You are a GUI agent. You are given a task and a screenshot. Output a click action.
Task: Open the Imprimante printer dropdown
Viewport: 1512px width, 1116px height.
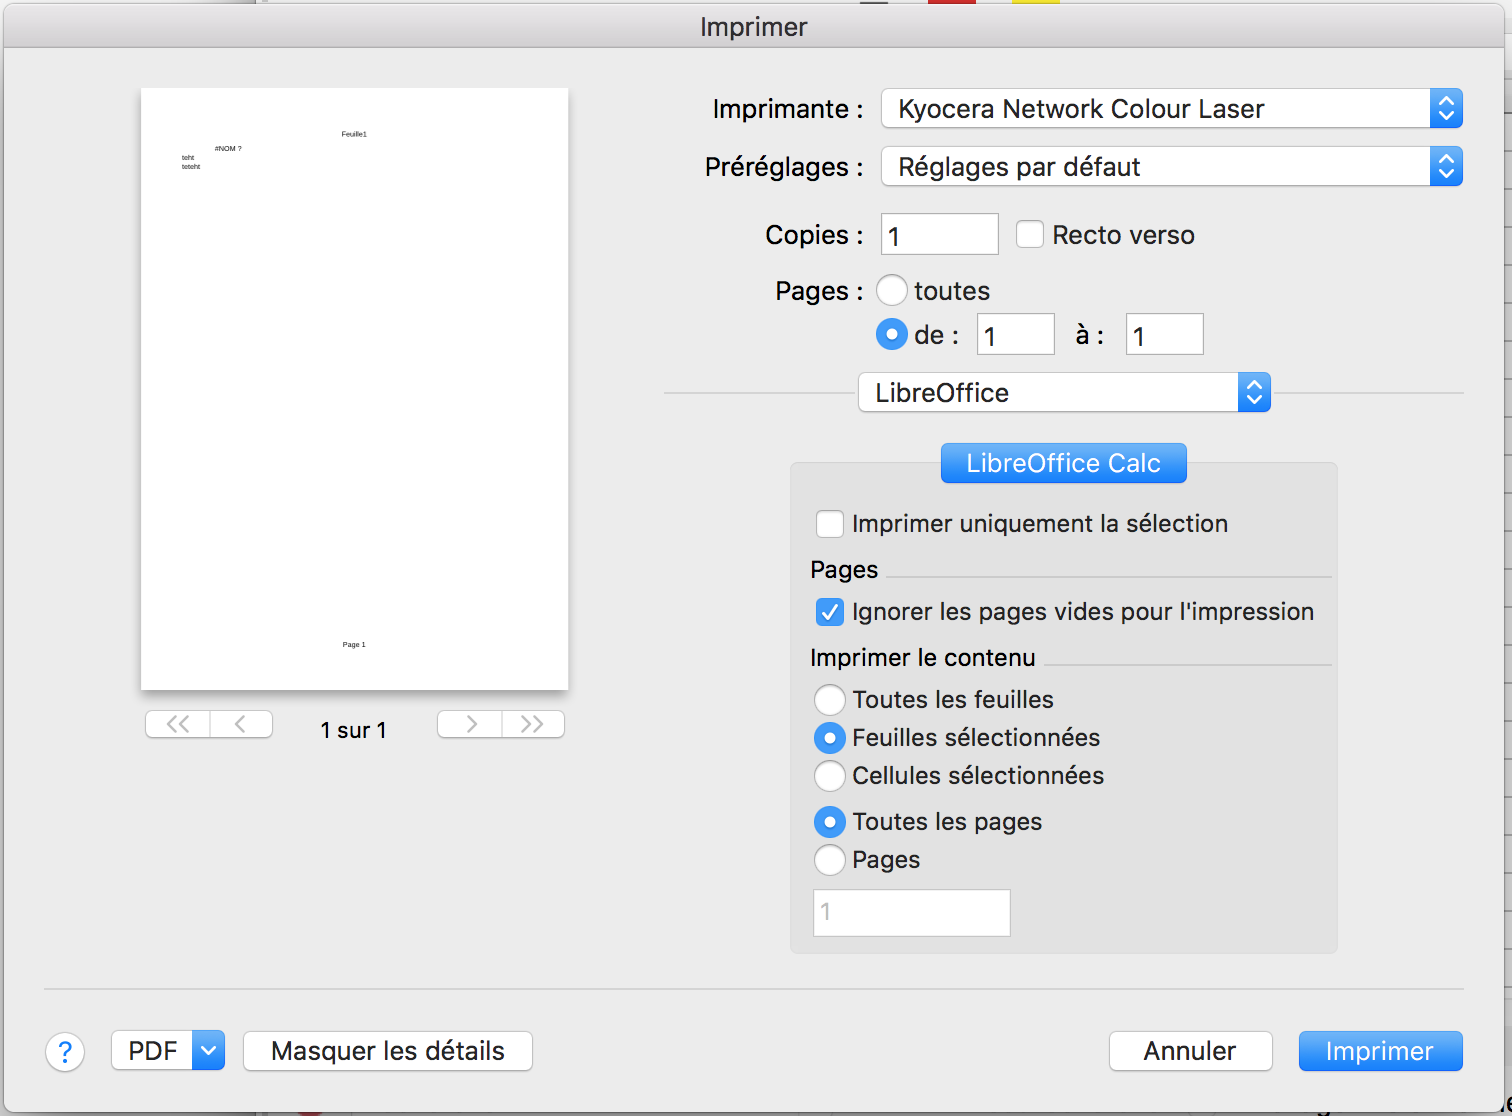pyautogui.click(x=1171, y=108)
